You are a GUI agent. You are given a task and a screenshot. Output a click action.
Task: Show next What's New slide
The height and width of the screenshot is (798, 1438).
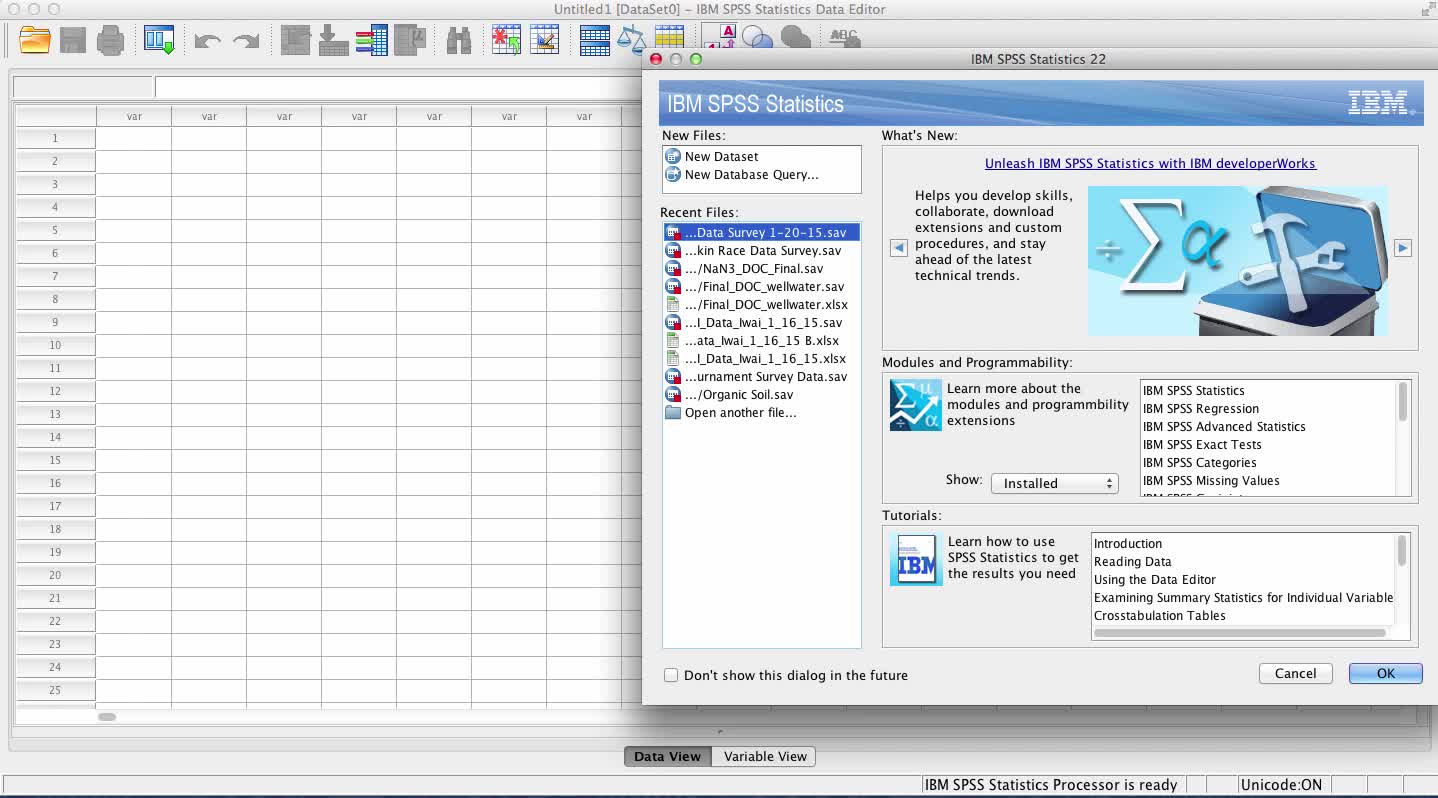[1403, 248]
